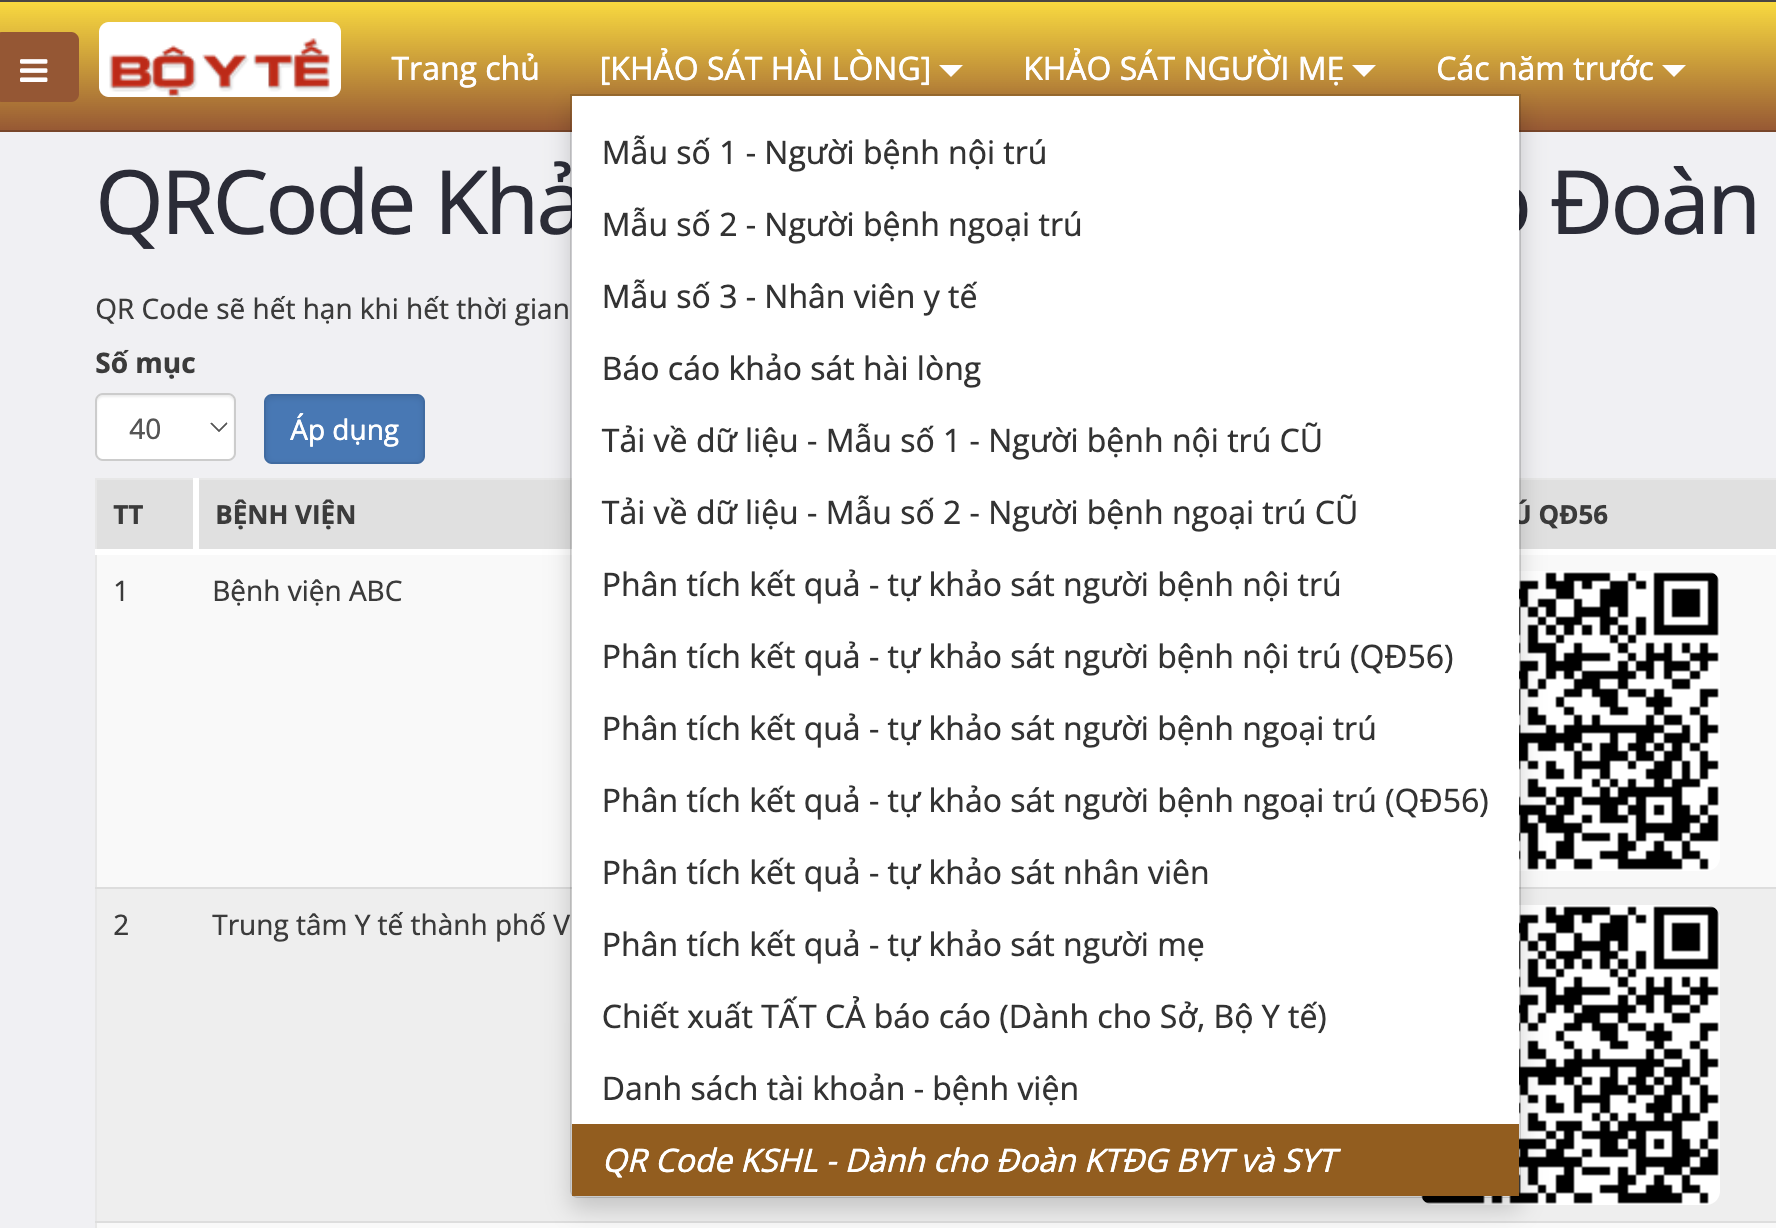Click the QR code for Bệnh viện ABC
Image resolution: width=1776 pixels, height=1228 pixels.
pos(1618,720)
